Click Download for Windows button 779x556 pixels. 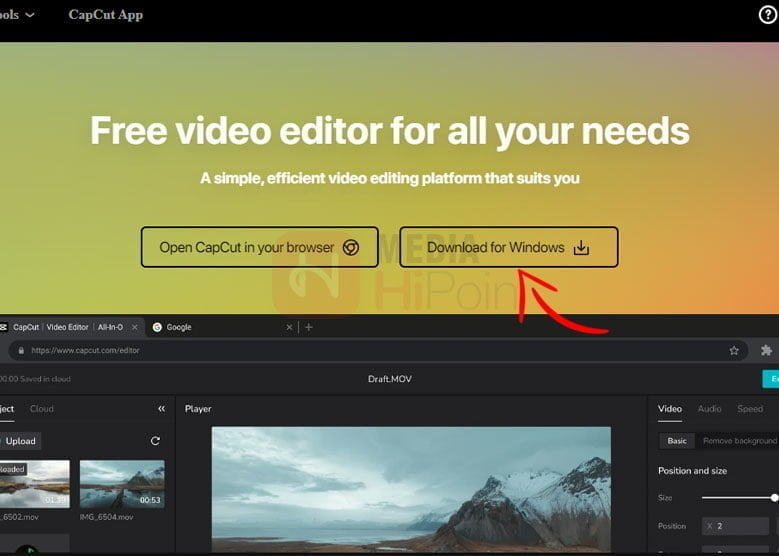coord(509,247)
